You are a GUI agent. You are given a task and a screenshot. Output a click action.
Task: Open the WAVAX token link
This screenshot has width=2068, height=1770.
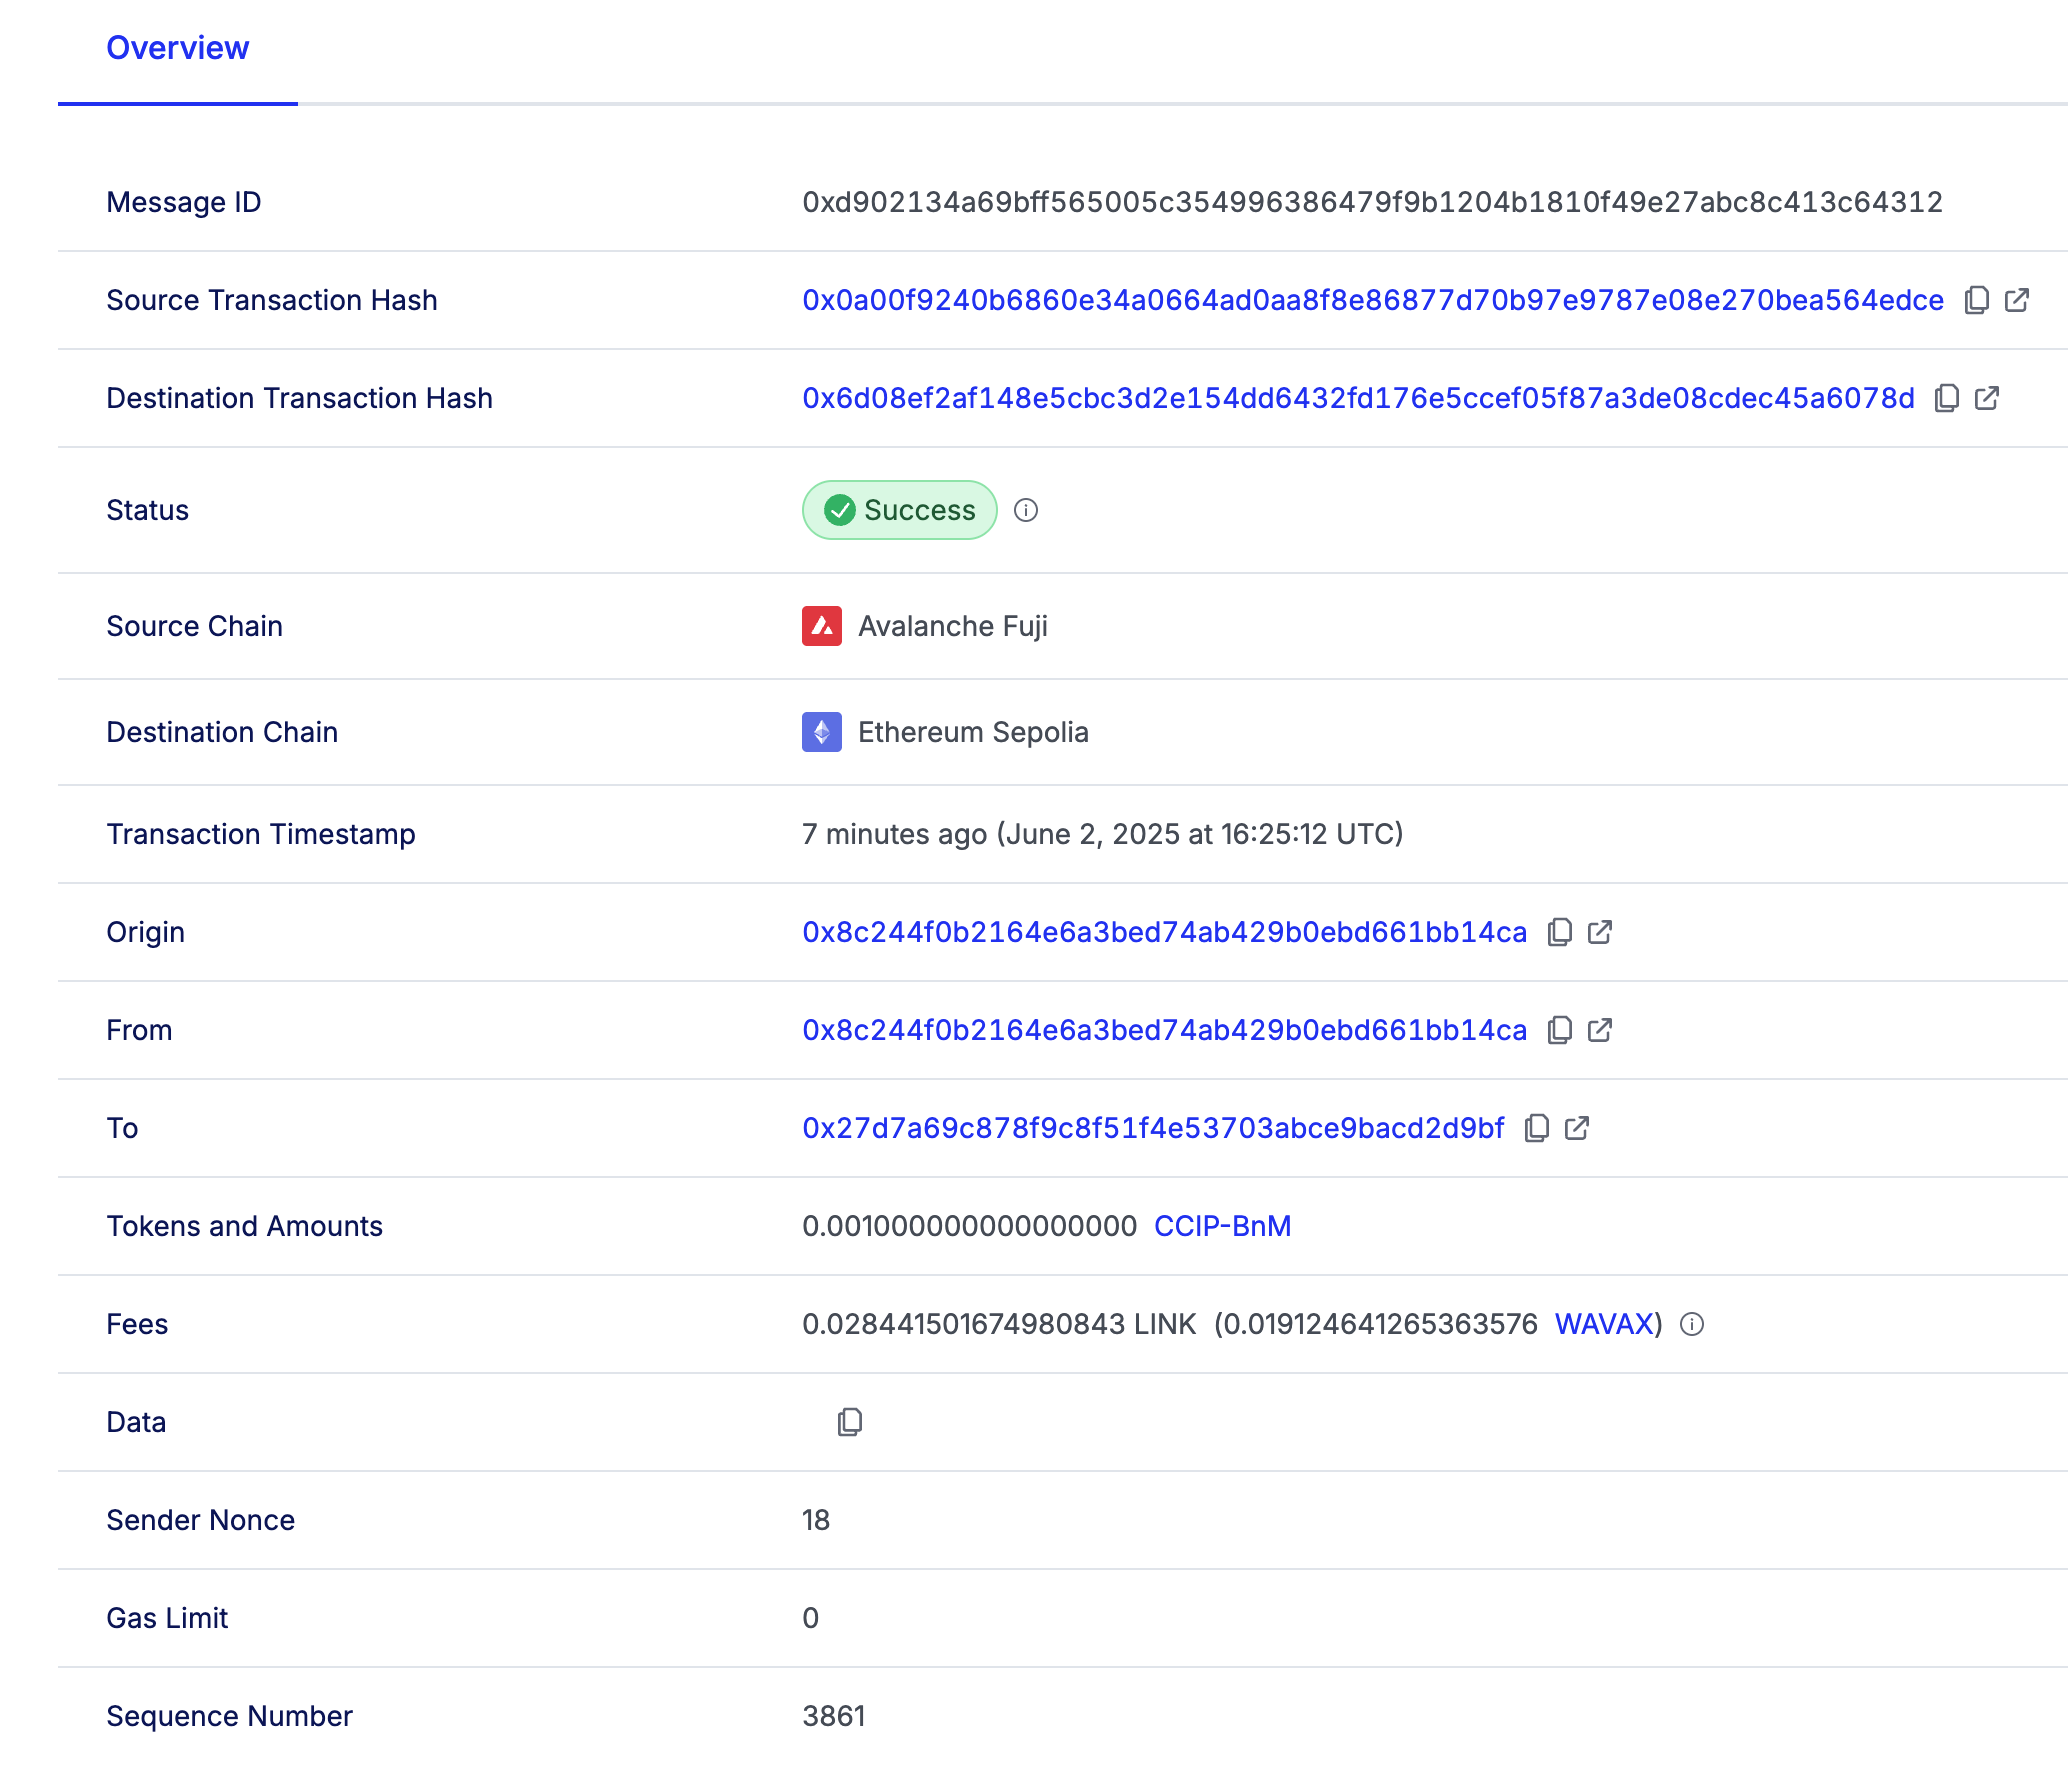pyautogui.click(x=1603, y=1323)
